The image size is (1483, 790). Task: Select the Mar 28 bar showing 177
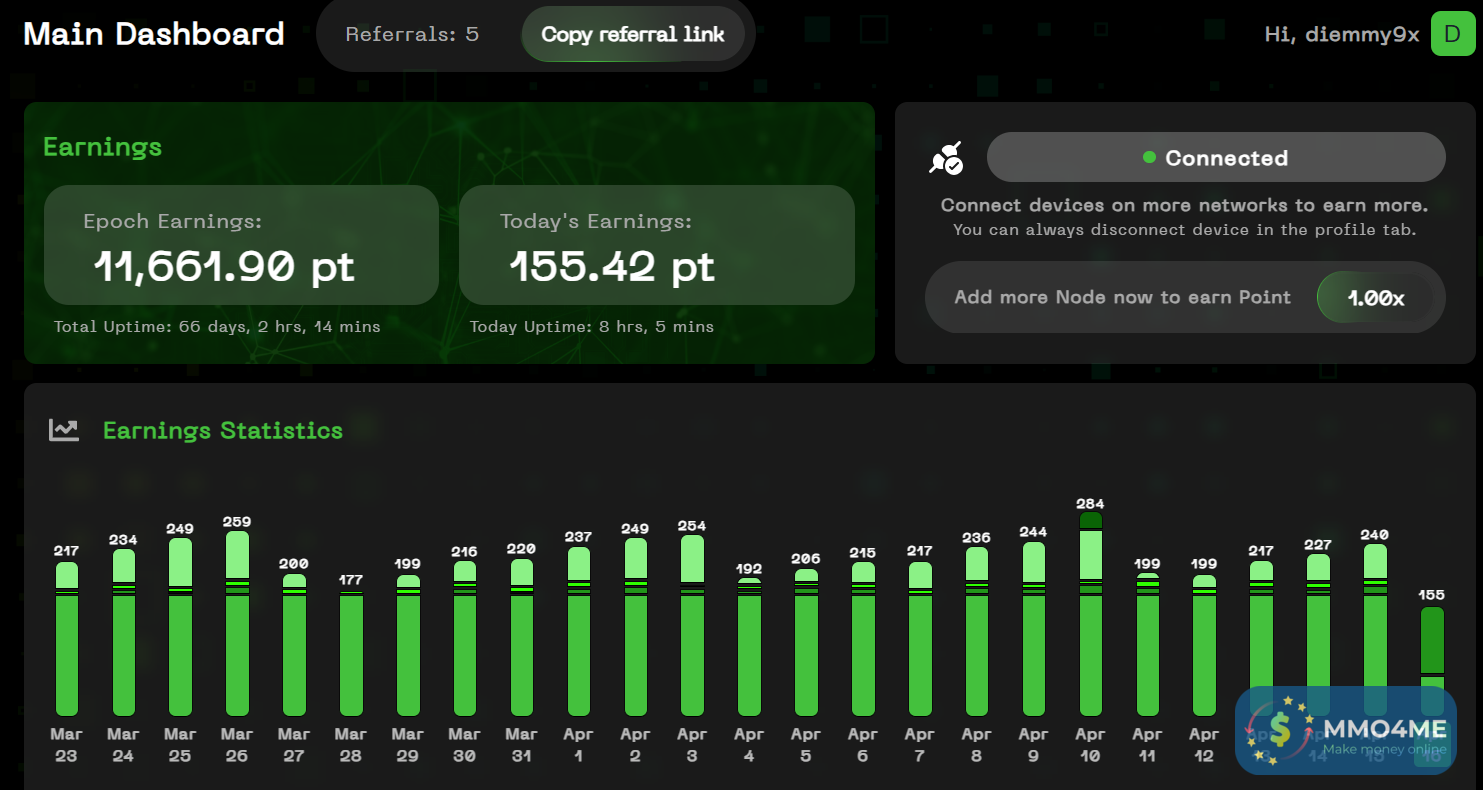tap(351, 653)
